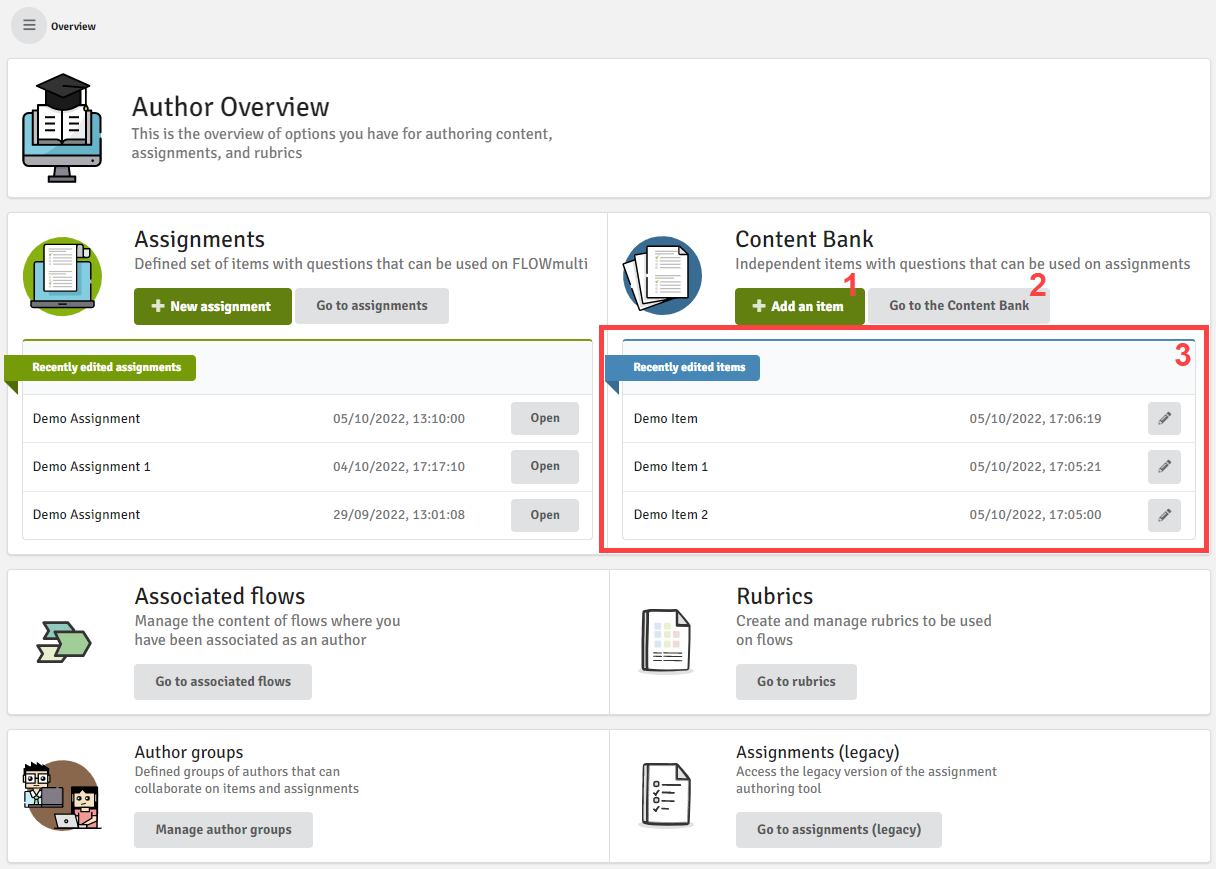Click the Rubrics sheet icon

[x=665, y=641]
